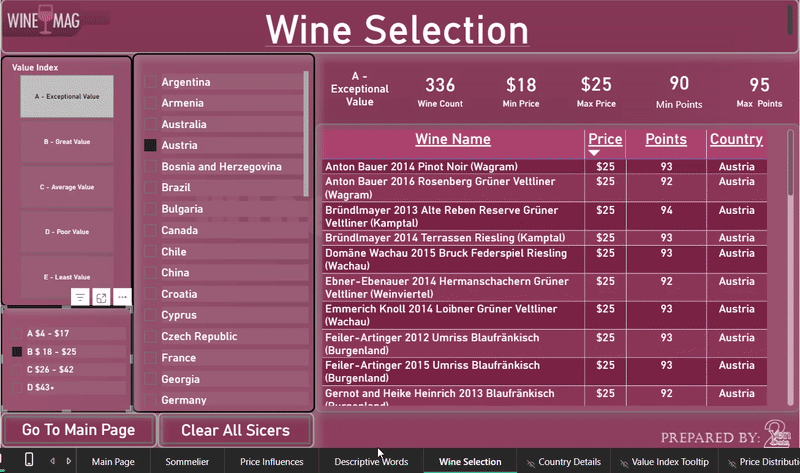Sort by Price column header

pyautogui.click(x=605, y=139)
